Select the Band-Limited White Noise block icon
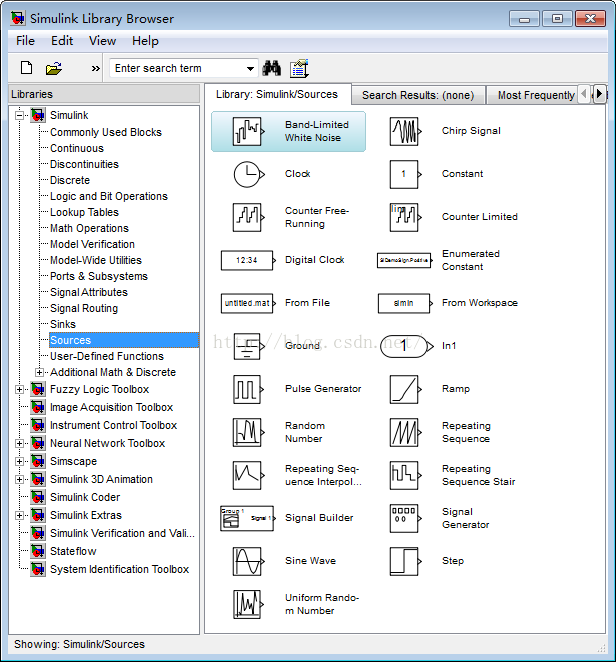The height and width of the screenshot is (662, 616). [249, 132]
